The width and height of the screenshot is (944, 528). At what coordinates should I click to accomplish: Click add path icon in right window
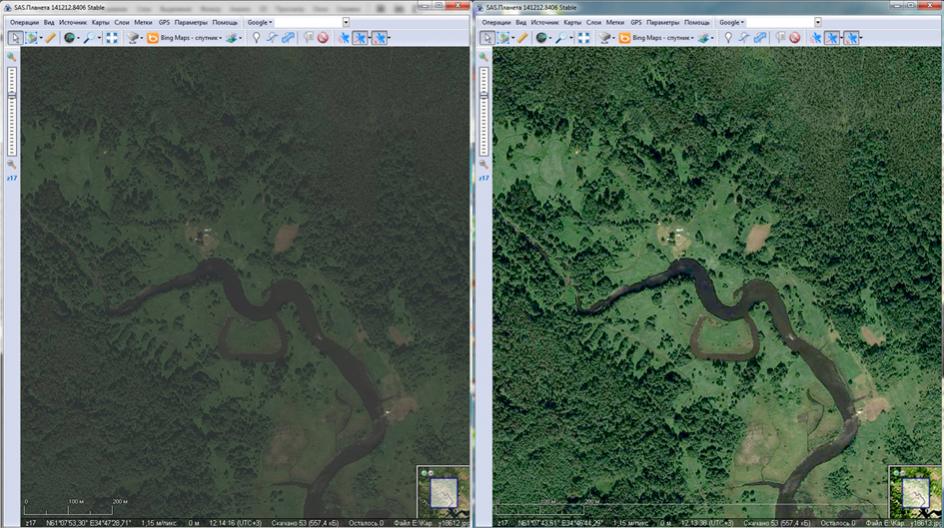pos(744,38)
